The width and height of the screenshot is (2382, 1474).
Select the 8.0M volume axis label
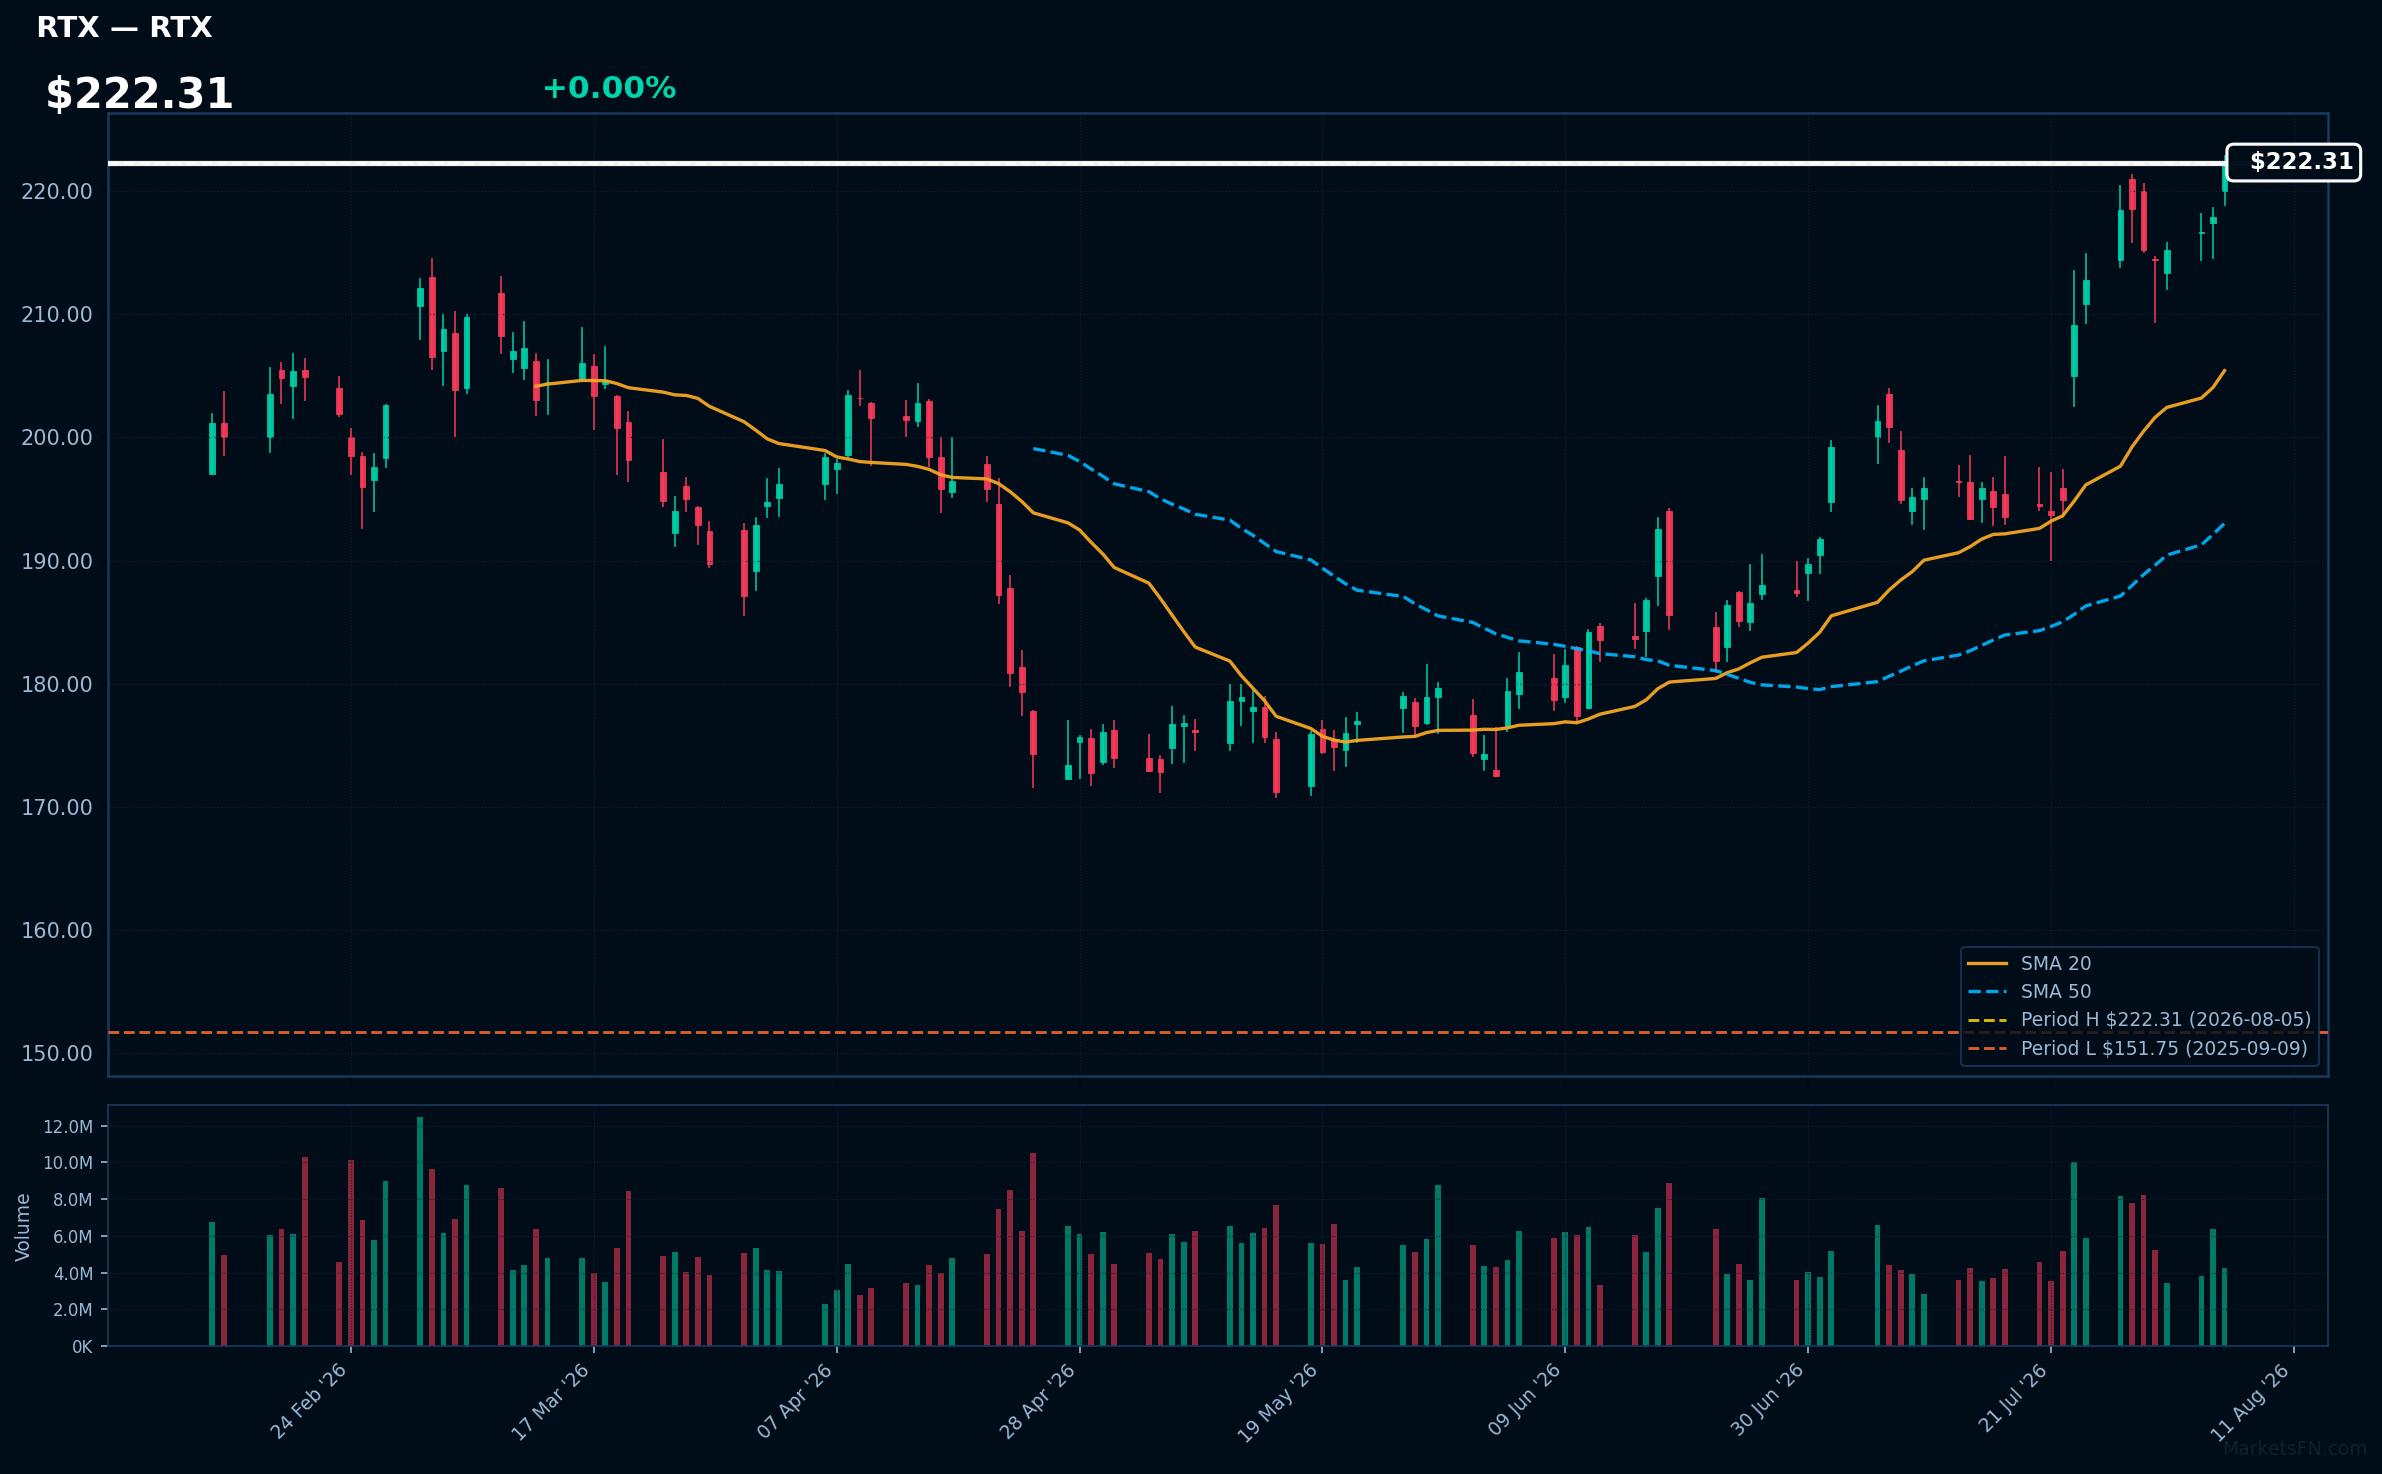(73, 1200)
